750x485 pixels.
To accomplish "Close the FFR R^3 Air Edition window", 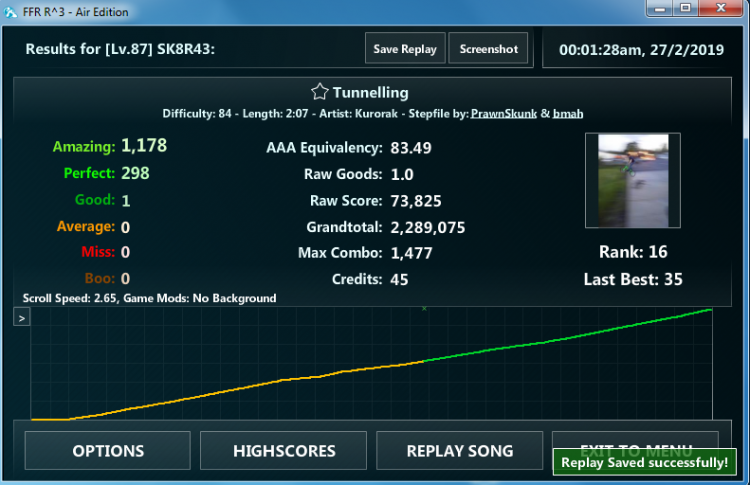I will click(723, 8).
